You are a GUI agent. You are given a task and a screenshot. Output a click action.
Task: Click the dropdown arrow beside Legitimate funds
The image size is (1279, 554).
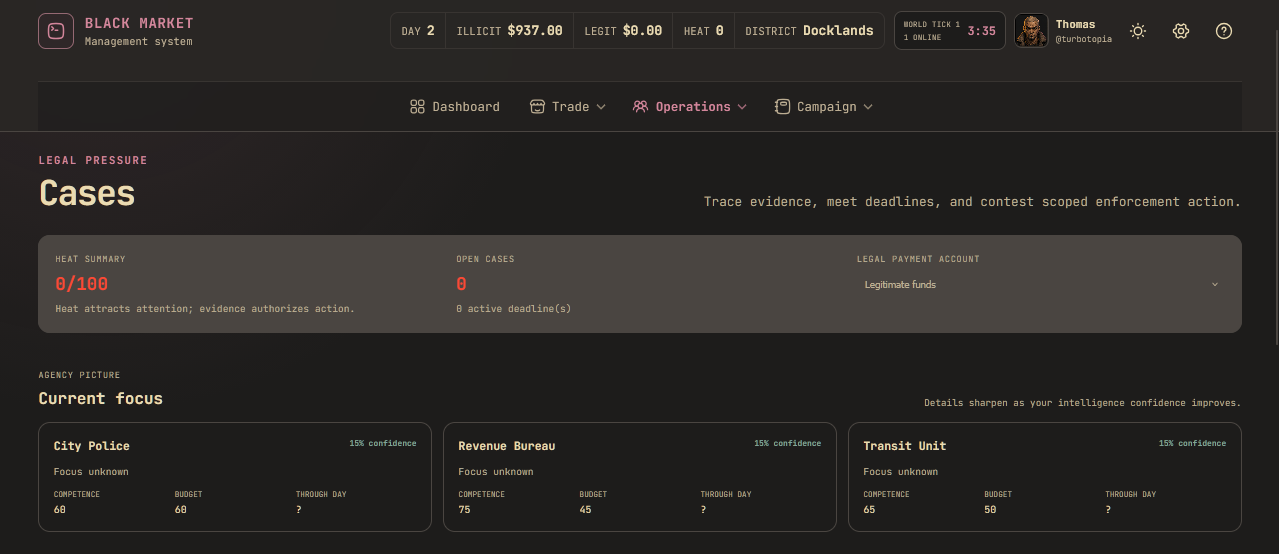click(x=1215, y=285)
